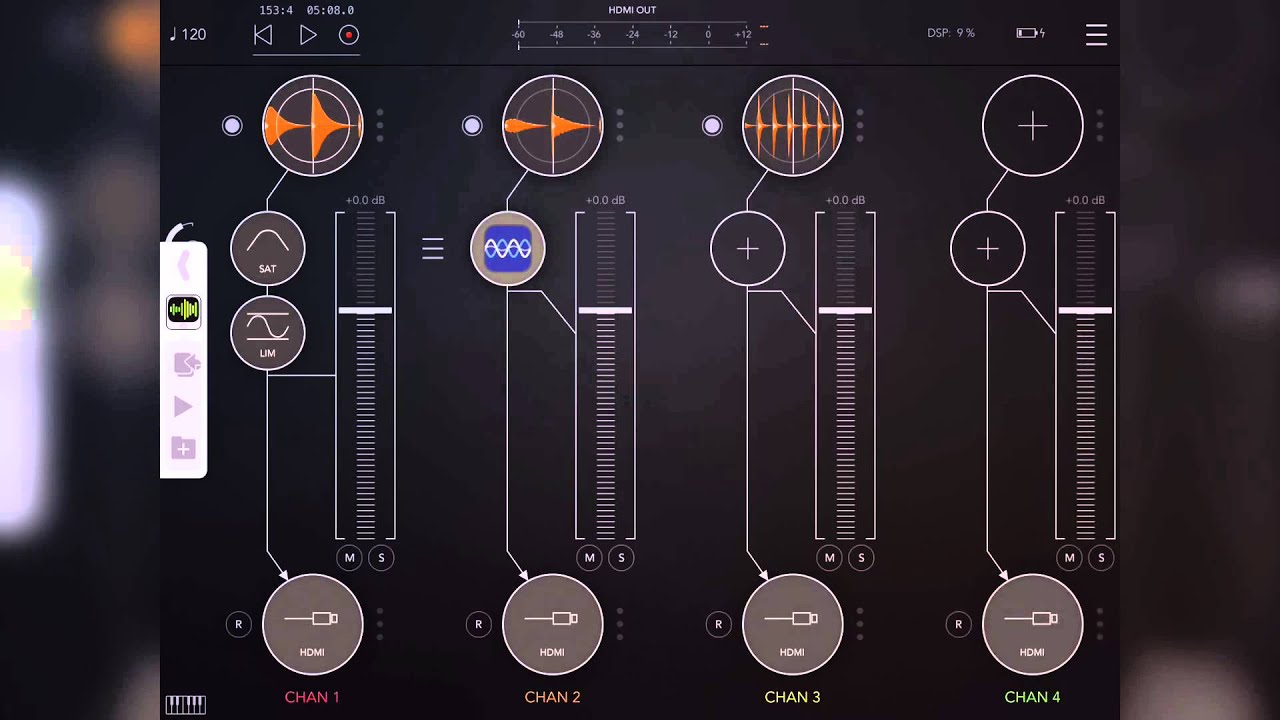Click the 120 tempo display
Screen dimensions: 1280x720
[188, 35]
